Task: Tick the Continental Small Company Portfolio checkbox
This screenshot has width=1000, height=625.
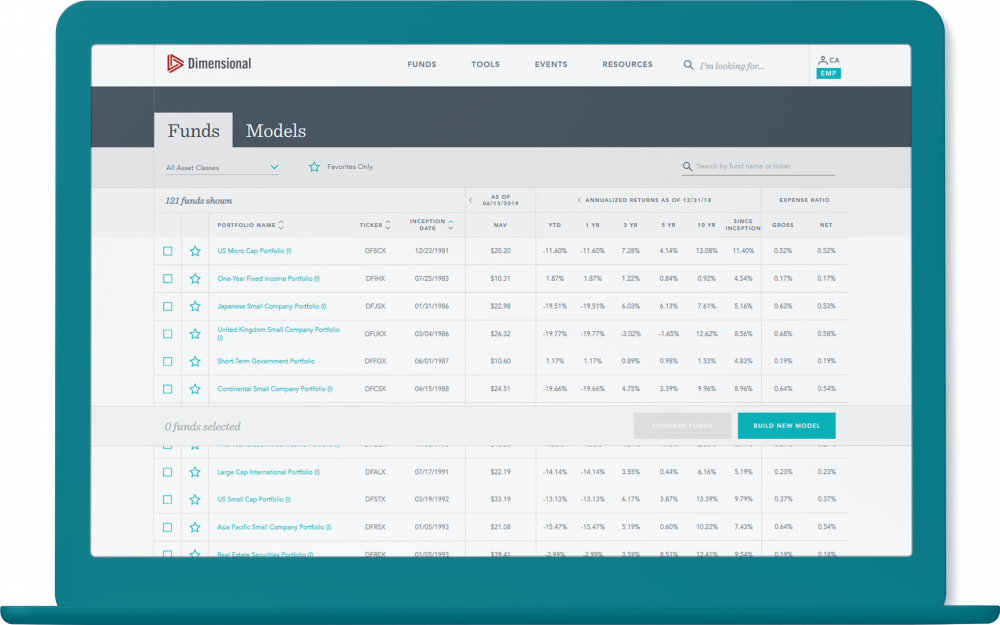Action: tap(168, 389)
